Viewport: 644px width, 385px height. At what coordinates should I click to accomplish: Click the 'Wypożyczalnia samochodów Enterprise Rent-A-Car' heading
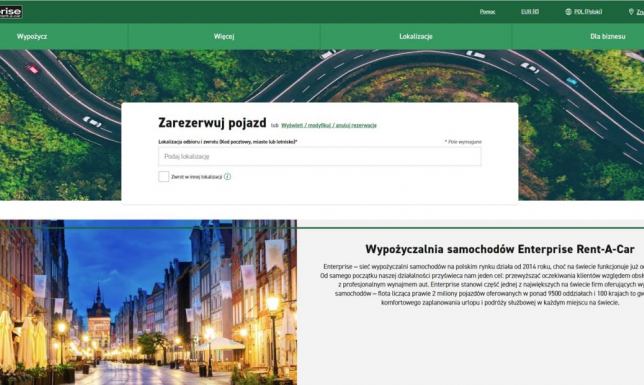coord(500,249)
